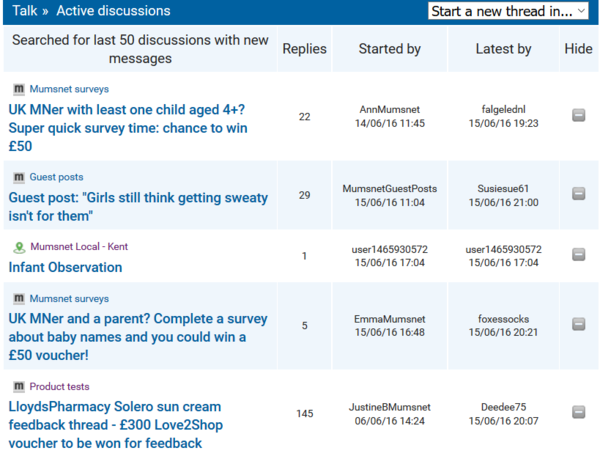
Task: Click the Hide column header
Action: tap(578, 49)
